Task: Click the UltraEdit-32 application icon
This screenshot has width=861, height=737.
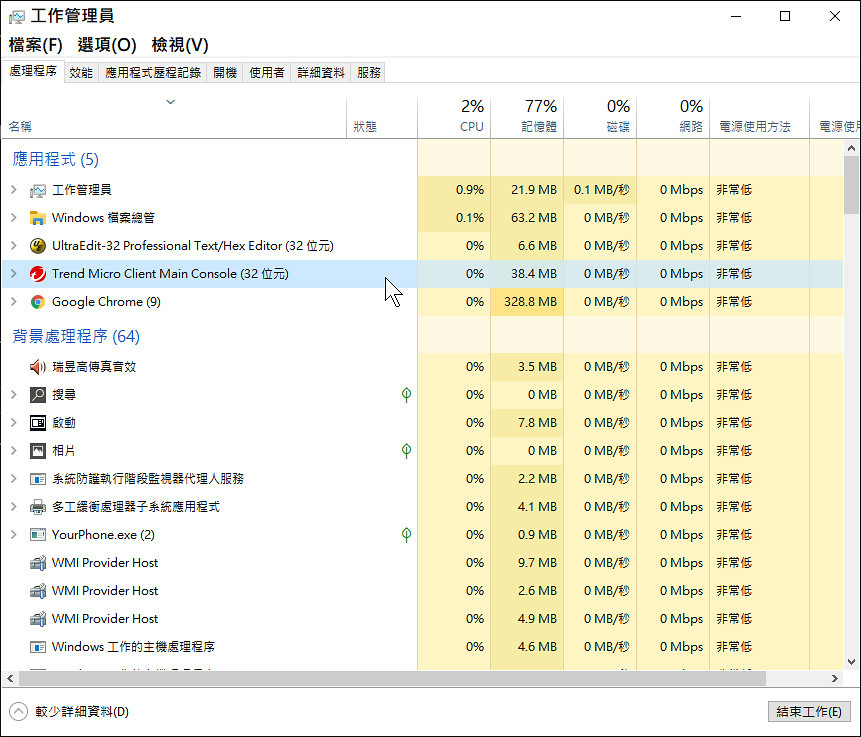Action: point(37,246)
